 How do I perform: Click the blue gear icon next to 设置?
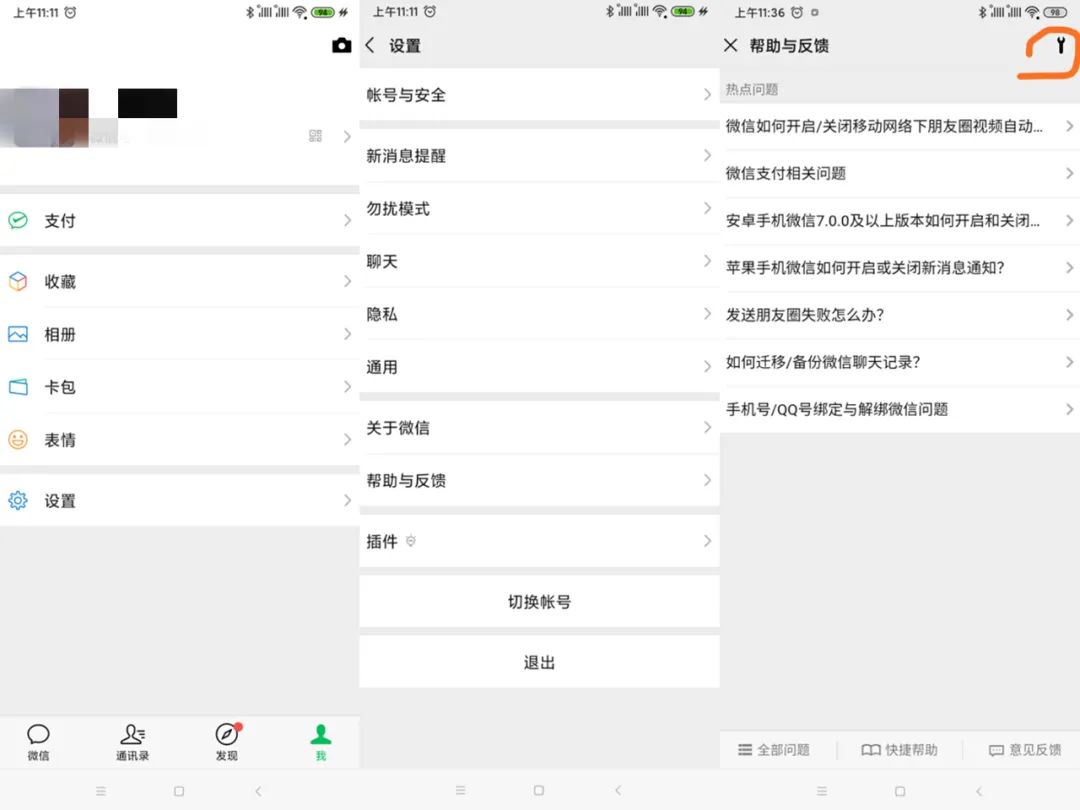point(18,500)
